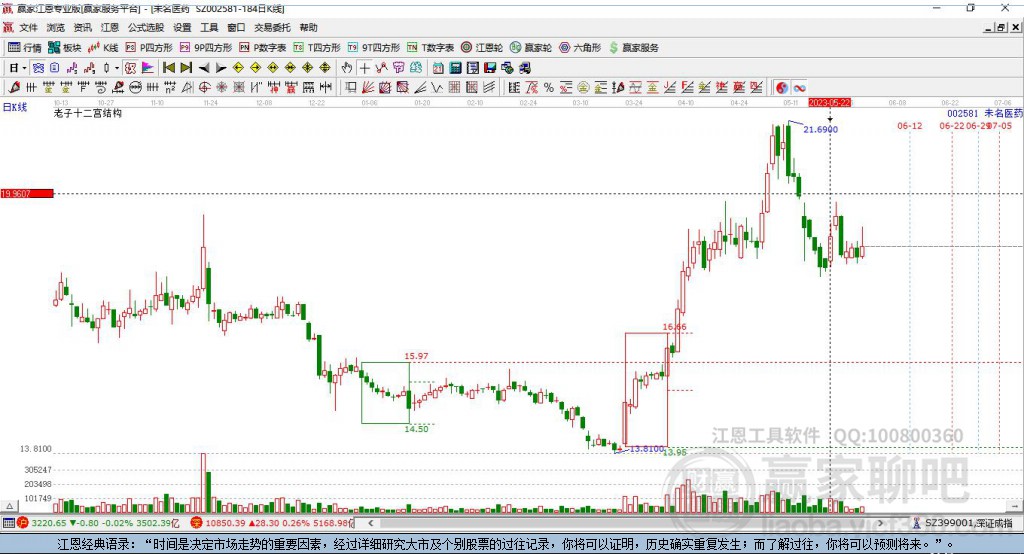The height and width of the screenshot is (554, 1024).
Task: Open the P四方形 tool
Action: tap(149, 48)
